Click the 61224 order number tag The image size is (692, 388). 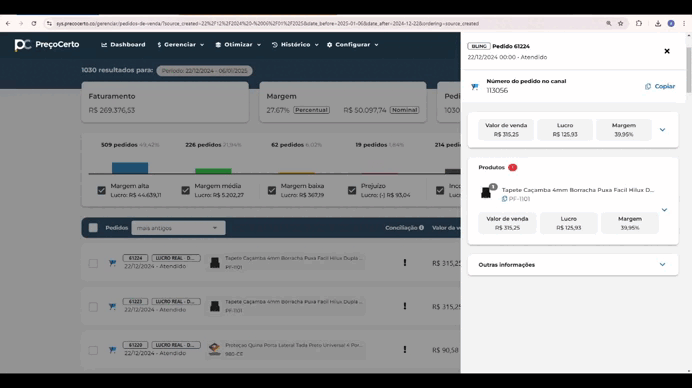tap(135, 258)
